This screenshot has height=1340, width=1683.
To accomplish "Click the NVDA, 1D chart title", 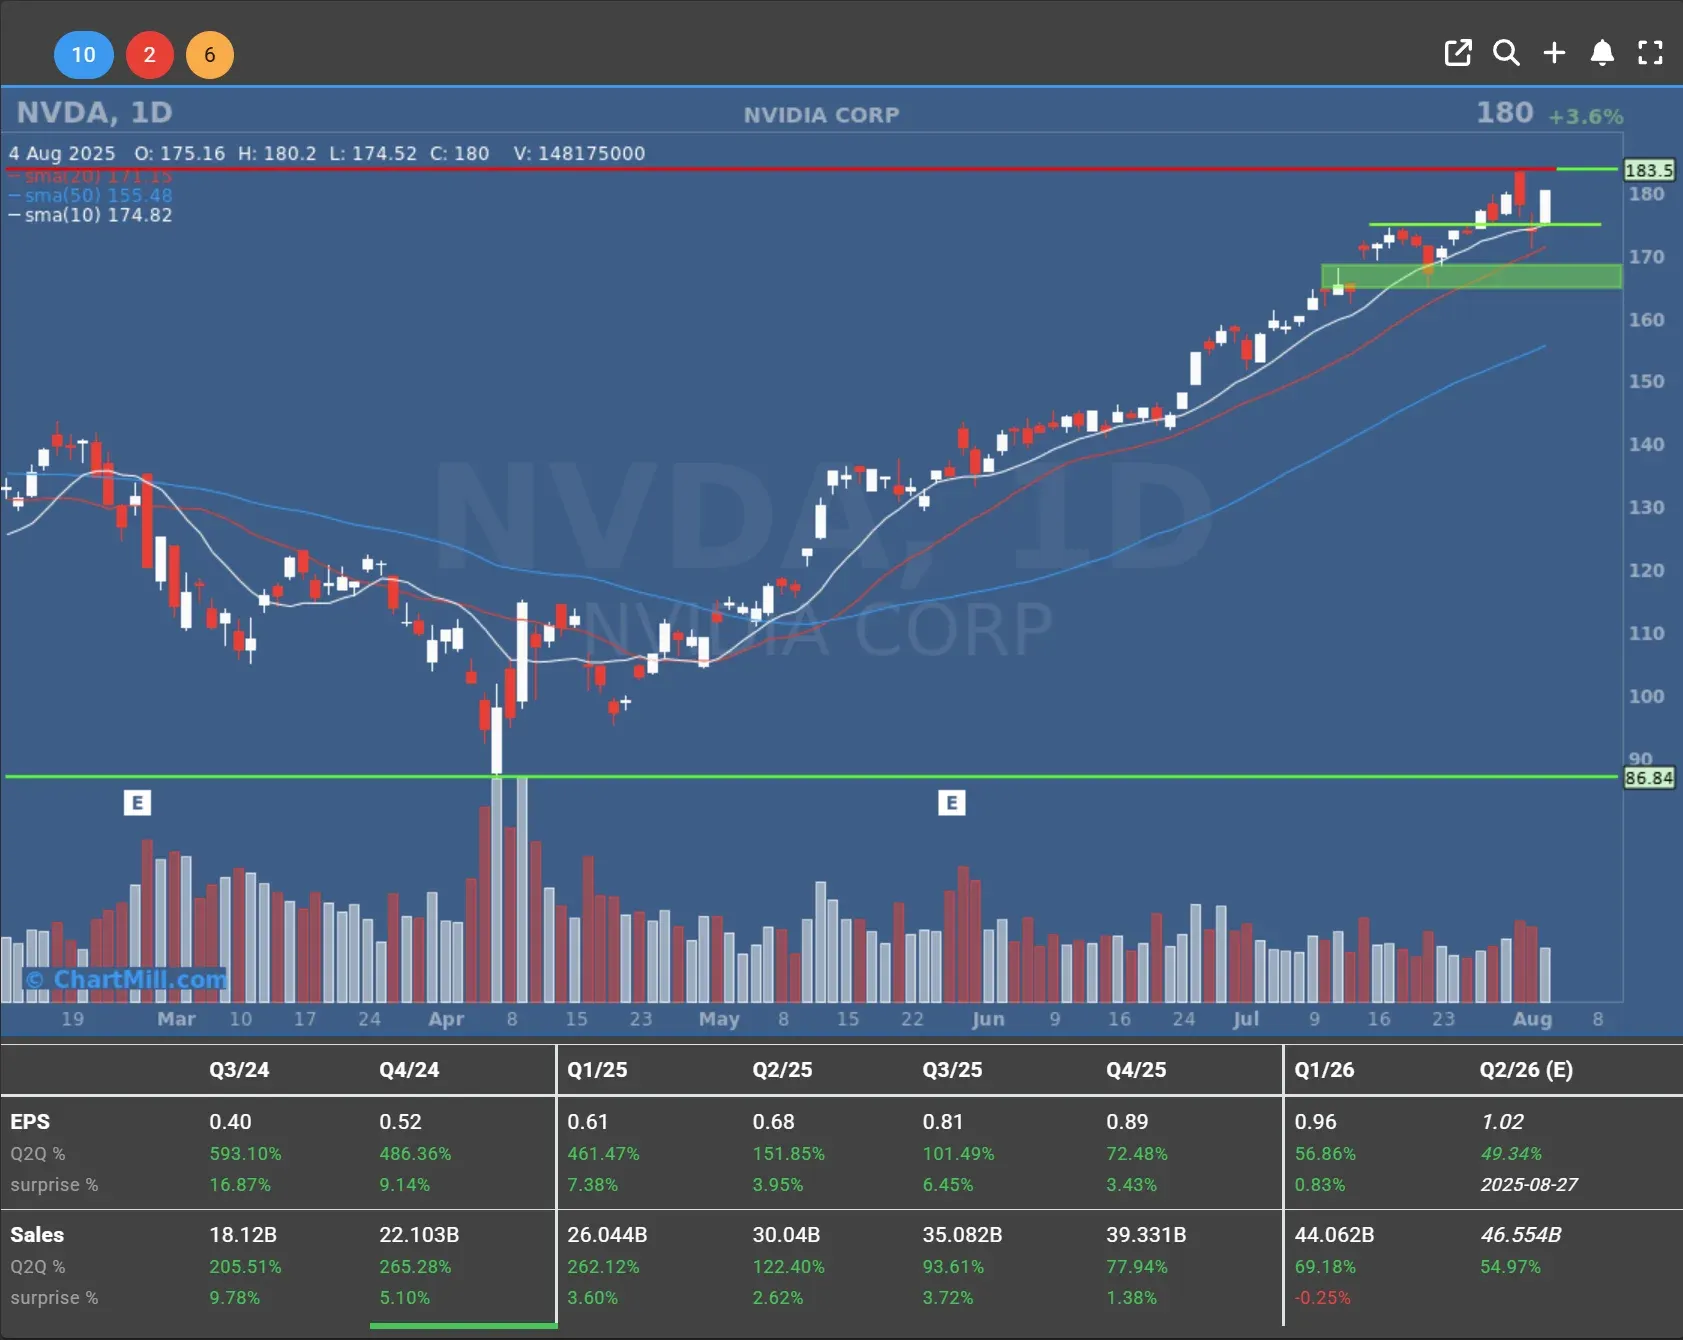I will click(x=95, y=112).
